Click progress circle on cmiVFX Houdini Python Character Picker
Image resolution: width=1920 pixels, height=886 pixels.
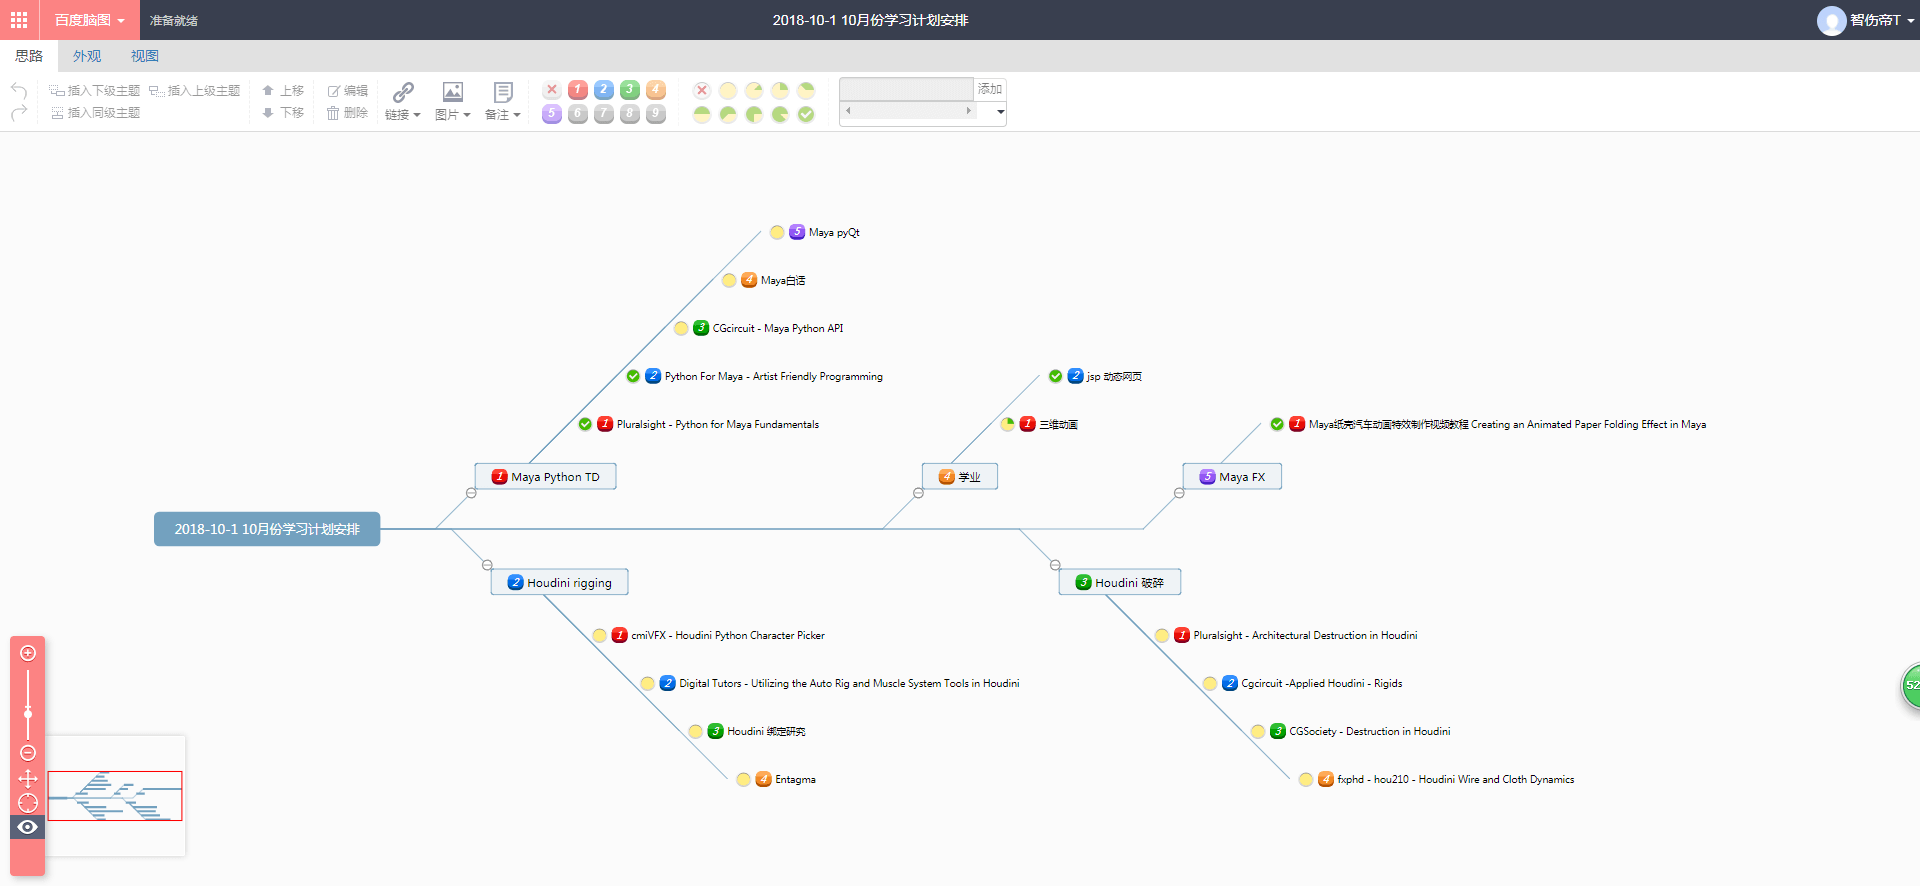599,635
